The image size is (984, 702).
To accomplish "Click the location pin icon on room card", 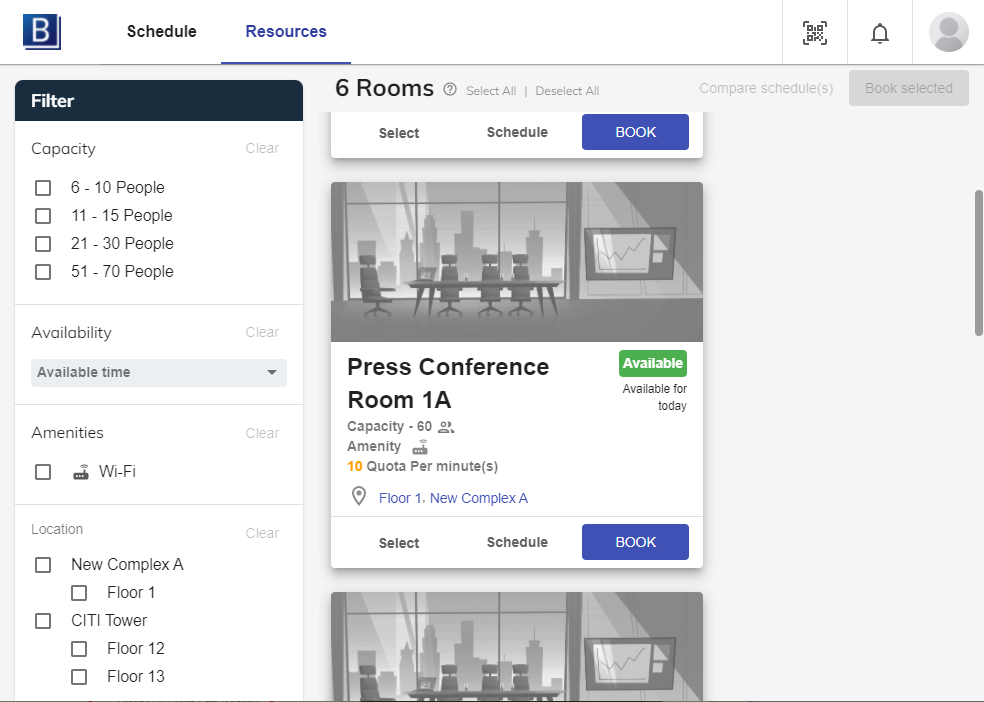I will [359, 497].
